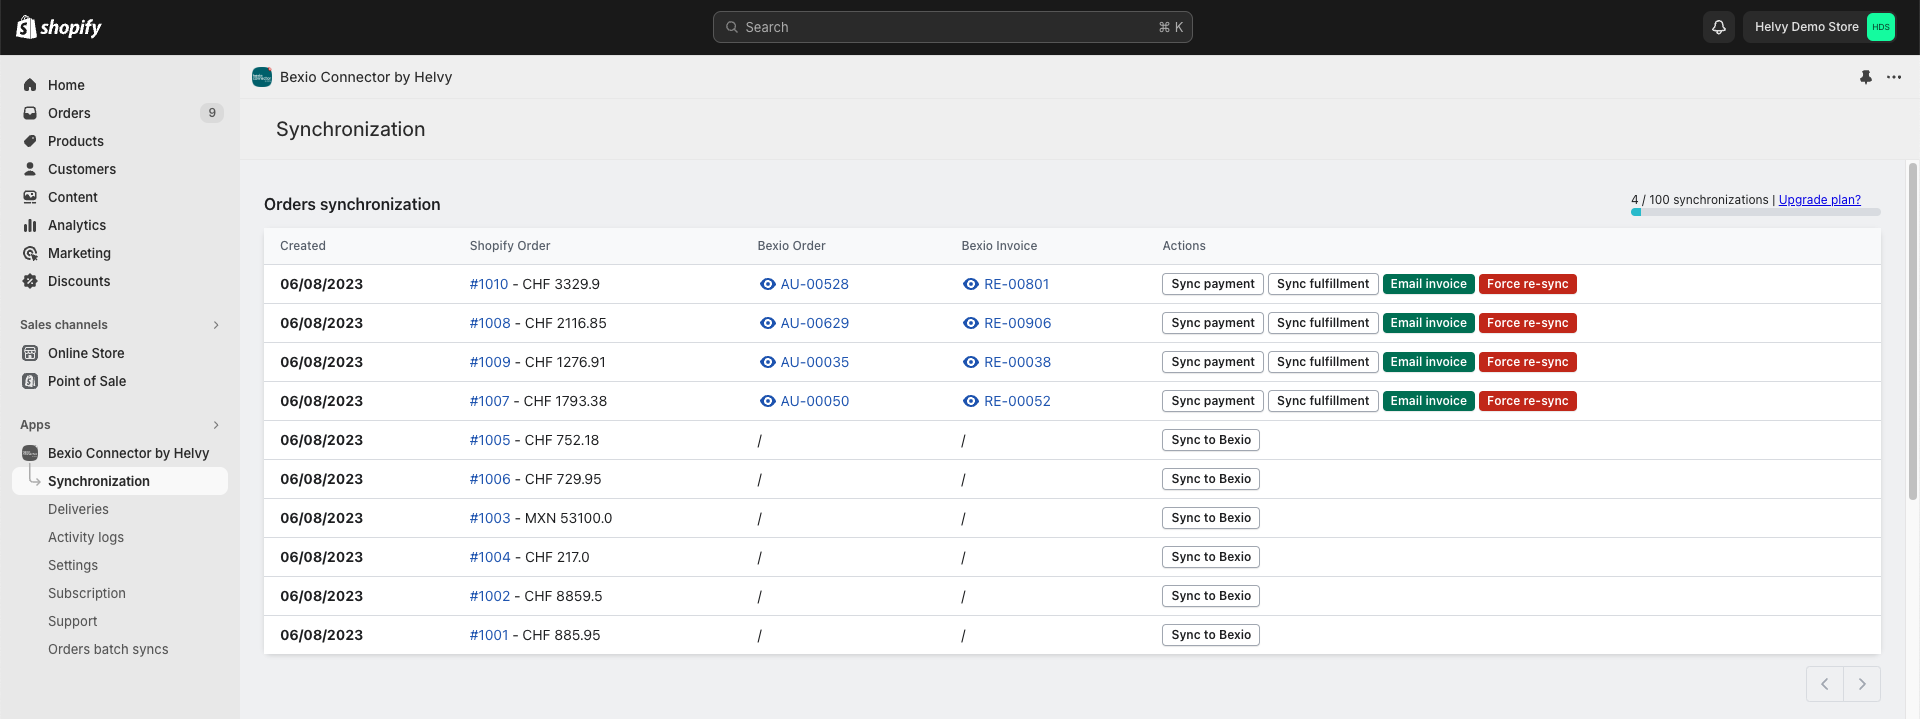Click the Home icon in sidebar

pyautogui.click(x=30, y=85)
